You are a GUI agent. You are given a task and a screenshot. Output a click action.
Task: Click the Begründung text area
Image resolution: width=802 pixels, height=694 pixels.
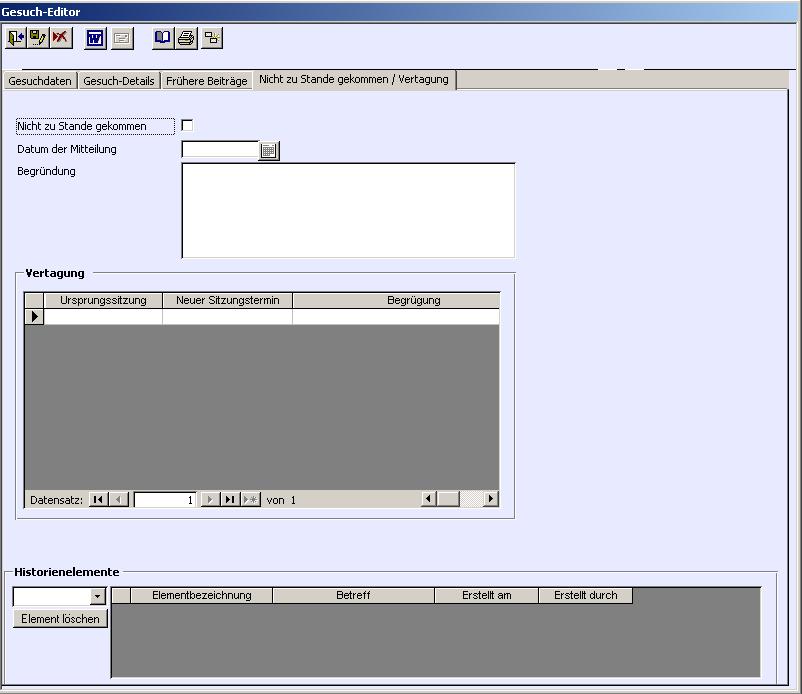(347, 210)
